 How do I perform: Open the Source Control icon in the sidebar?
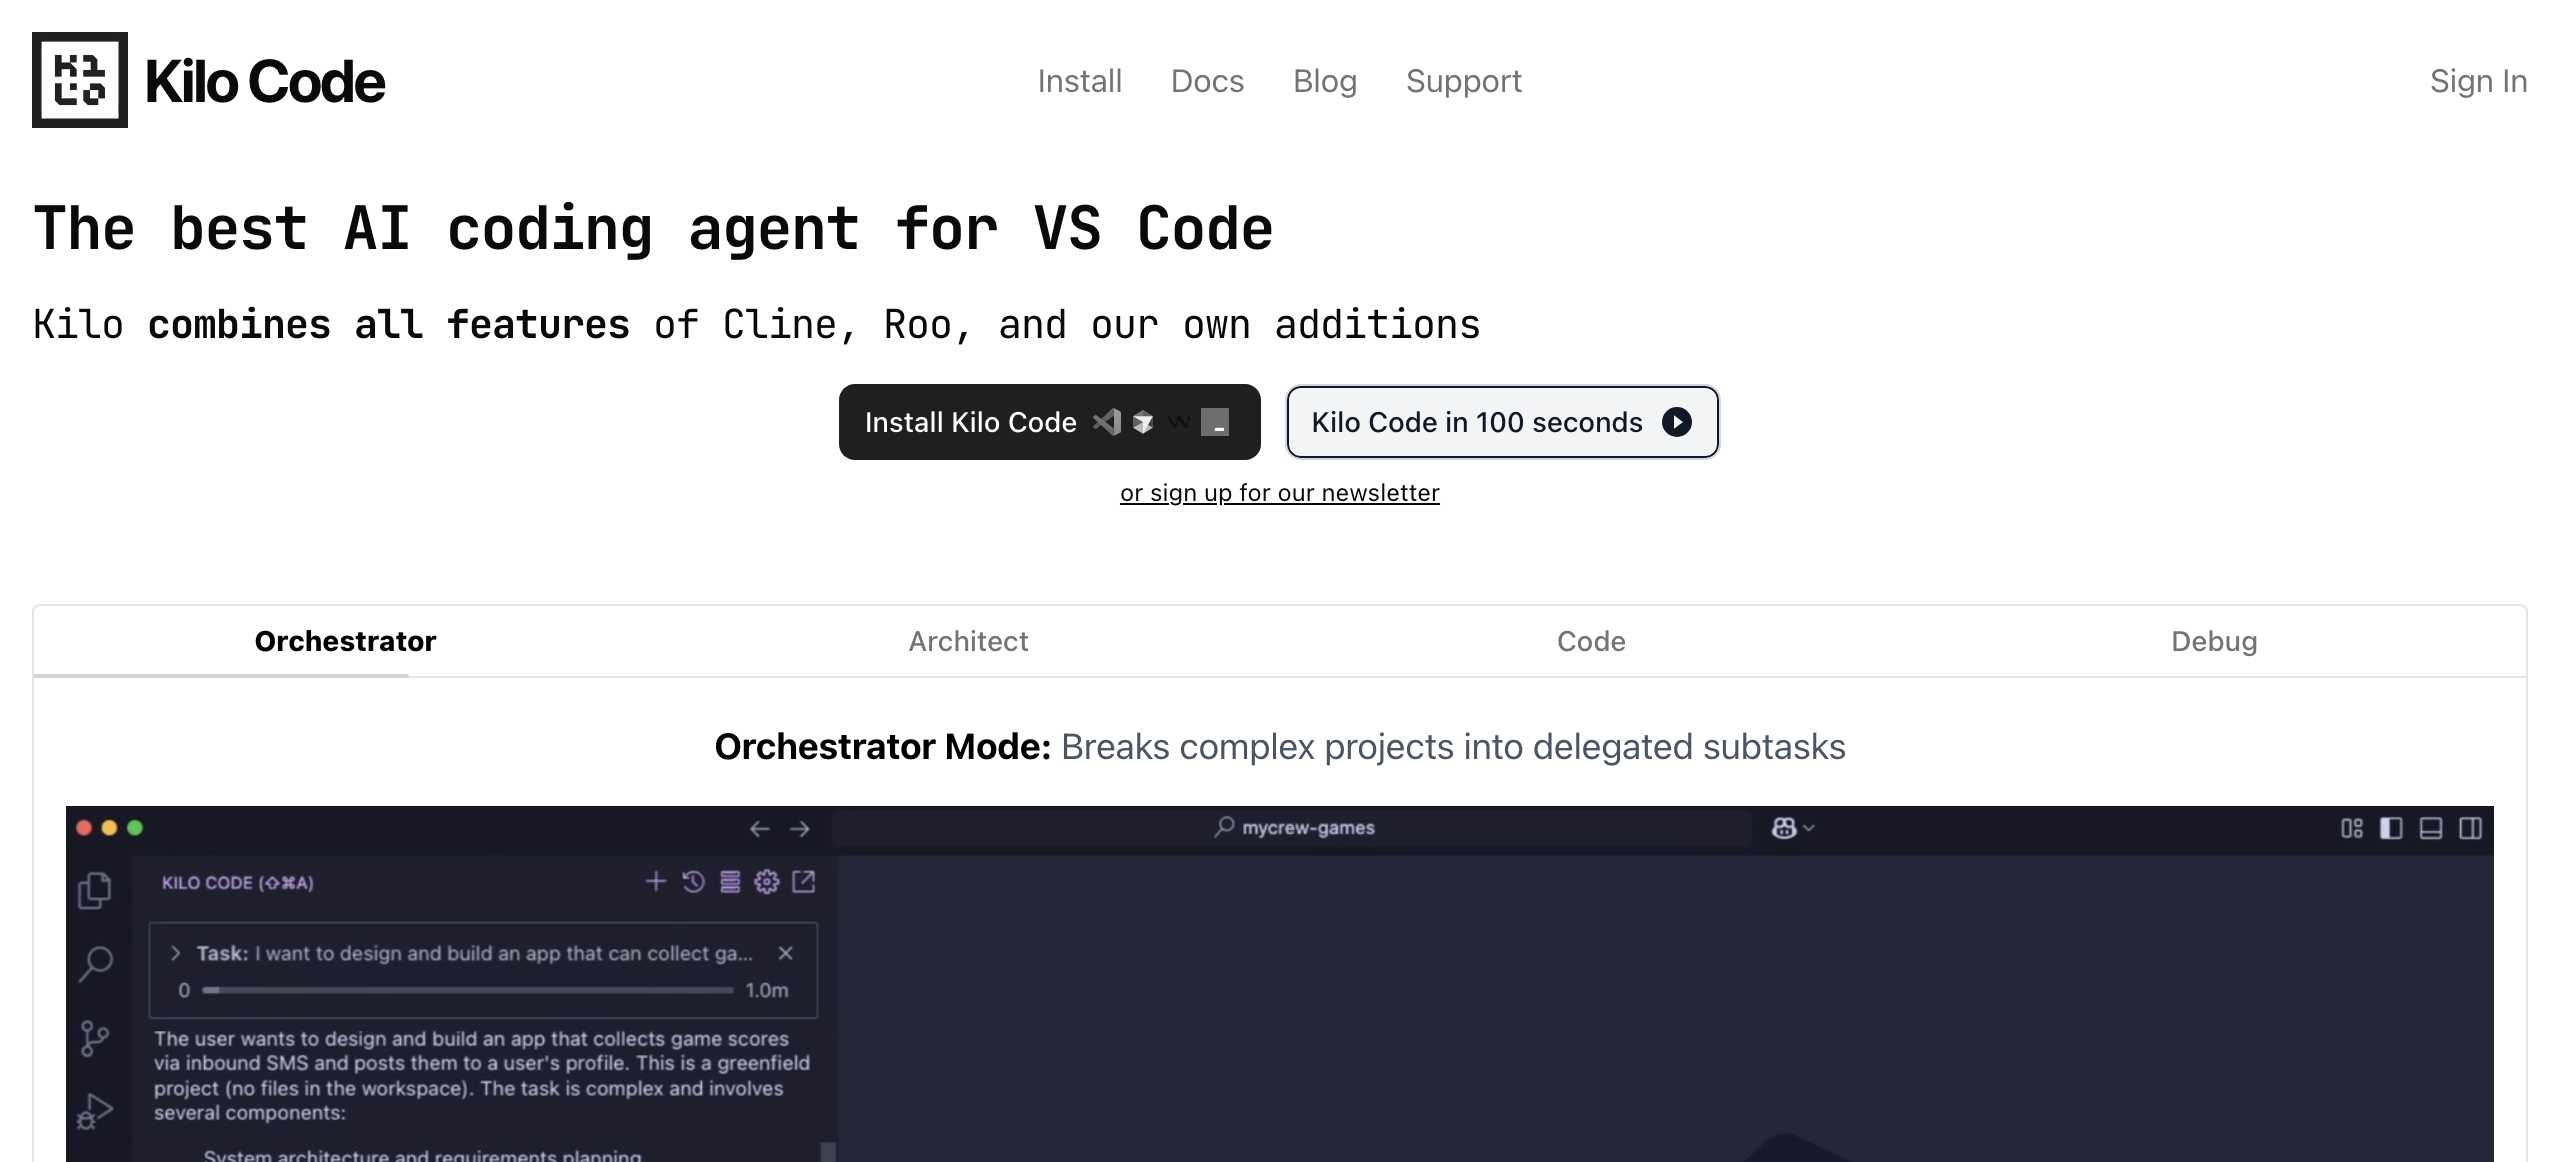tap(95, 1038)
